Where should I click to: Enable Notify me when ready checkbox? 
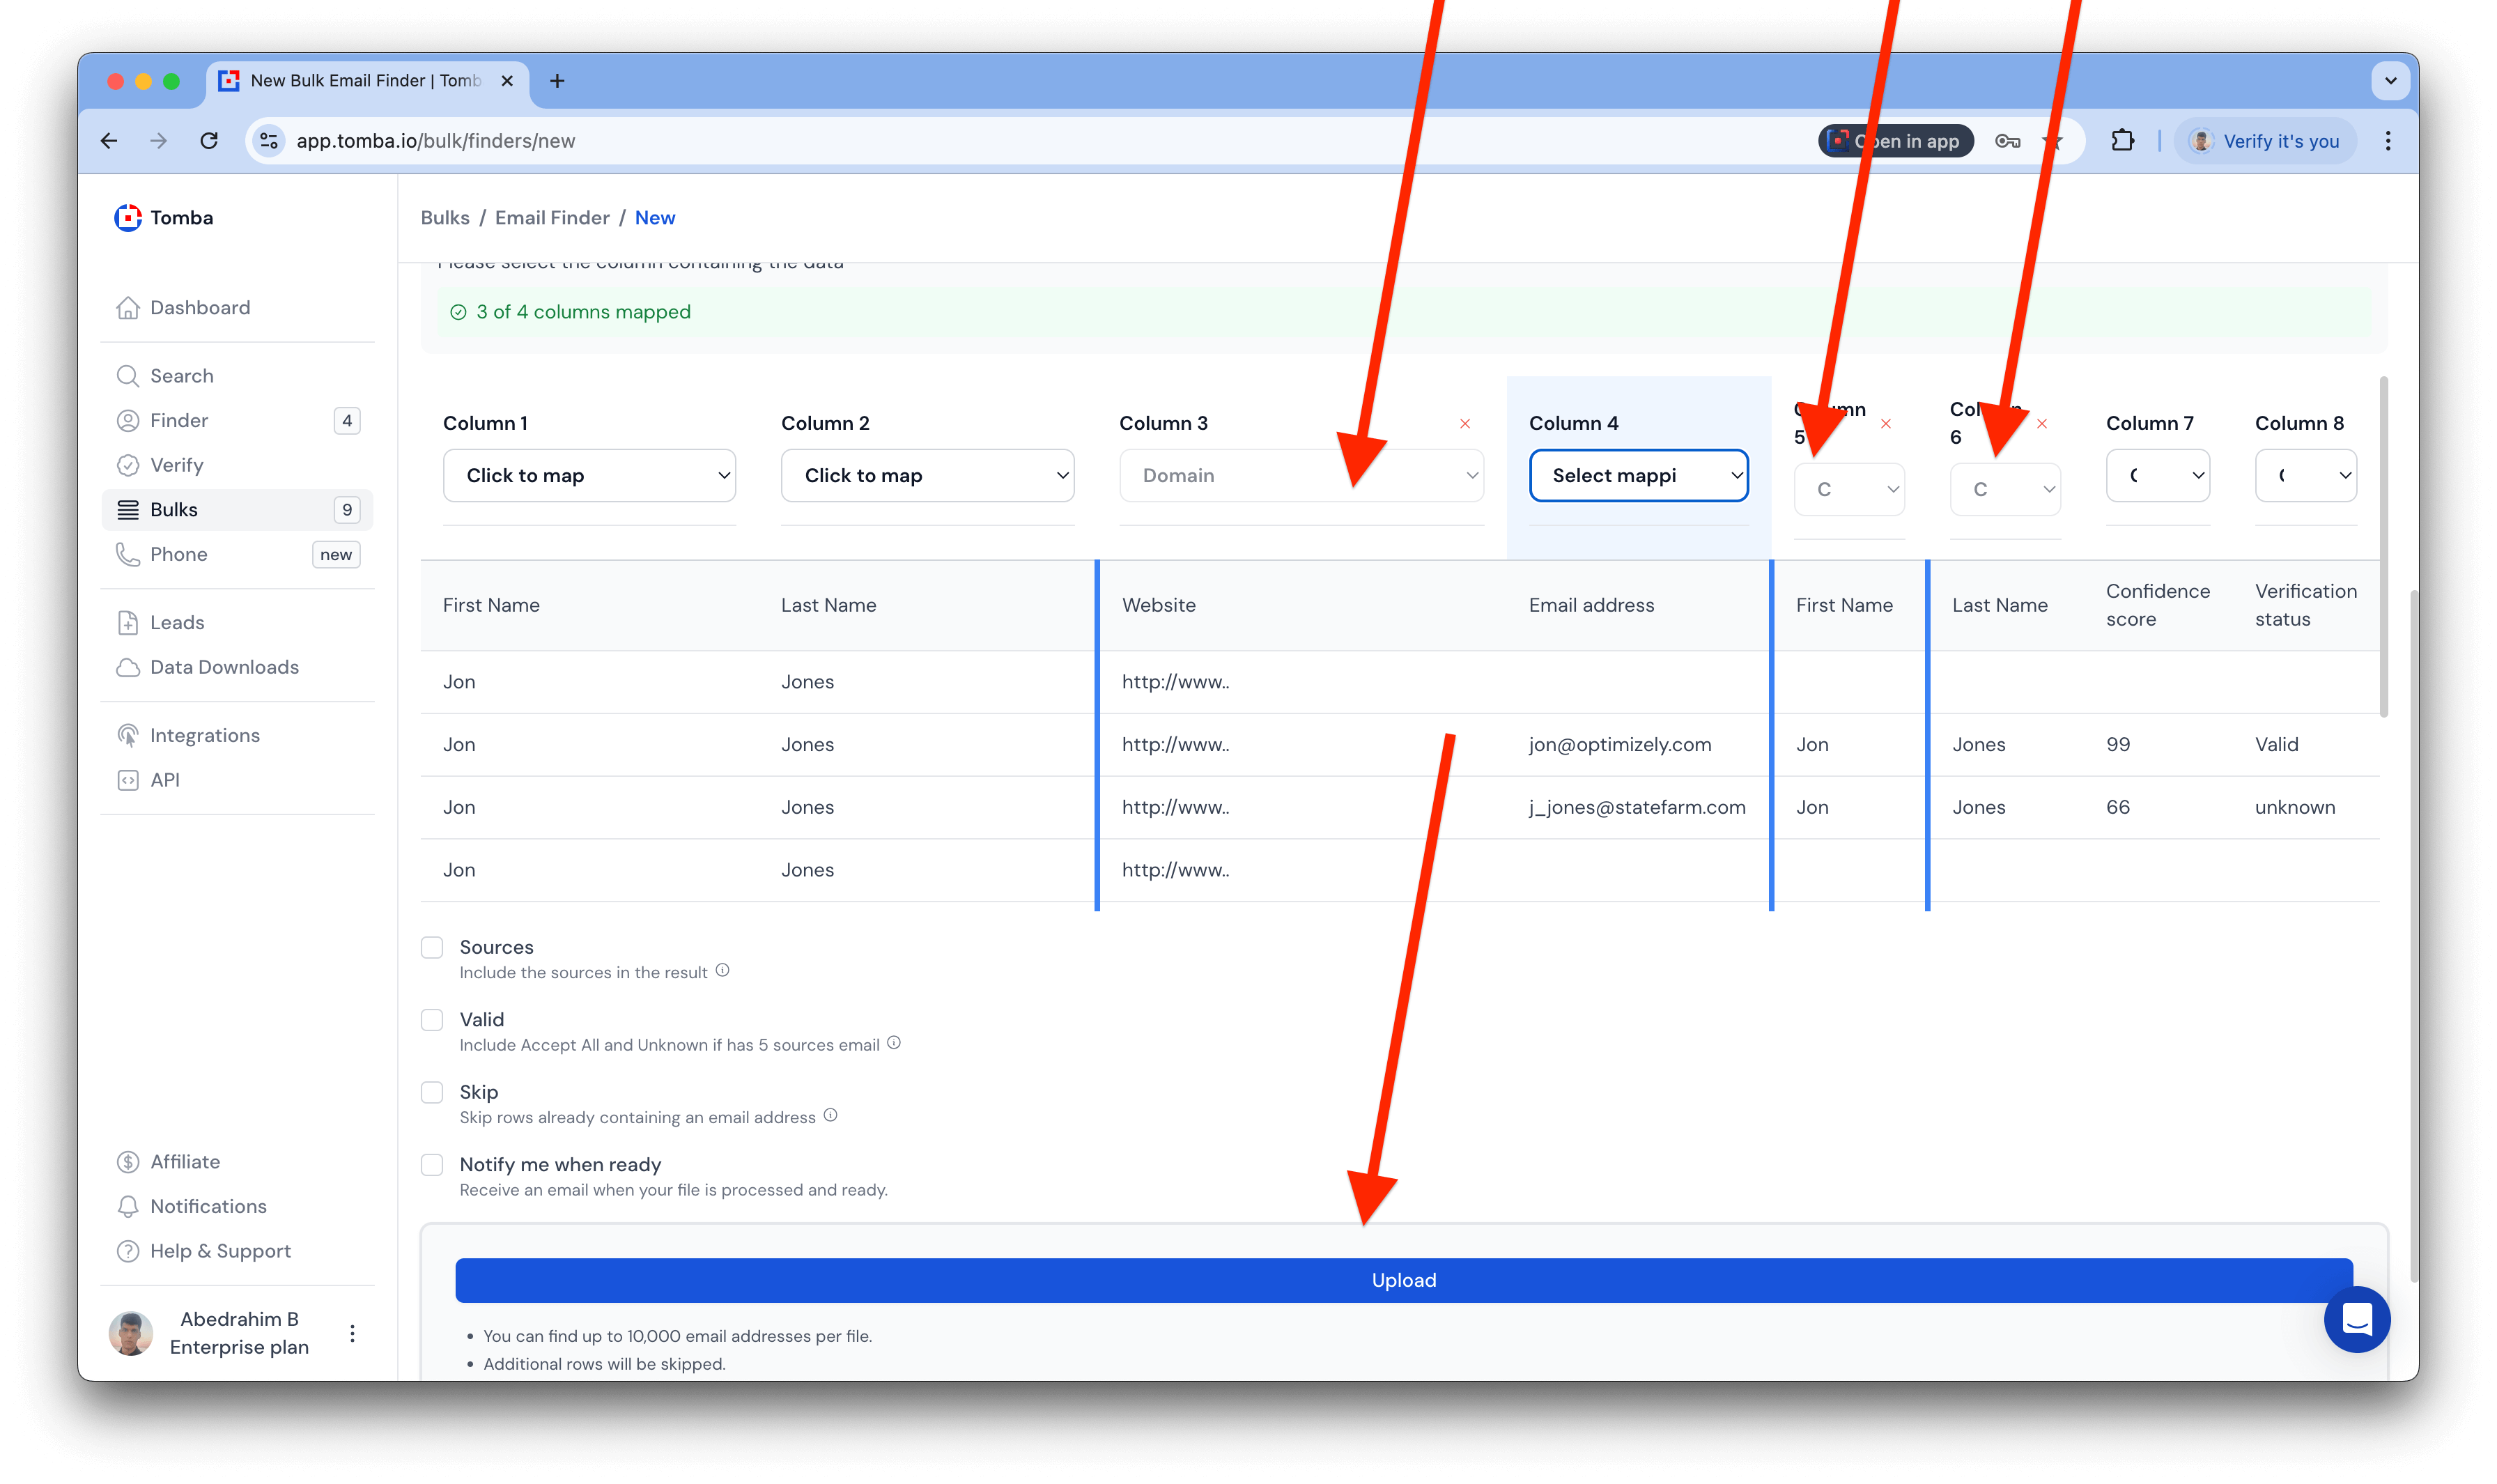432,1165
